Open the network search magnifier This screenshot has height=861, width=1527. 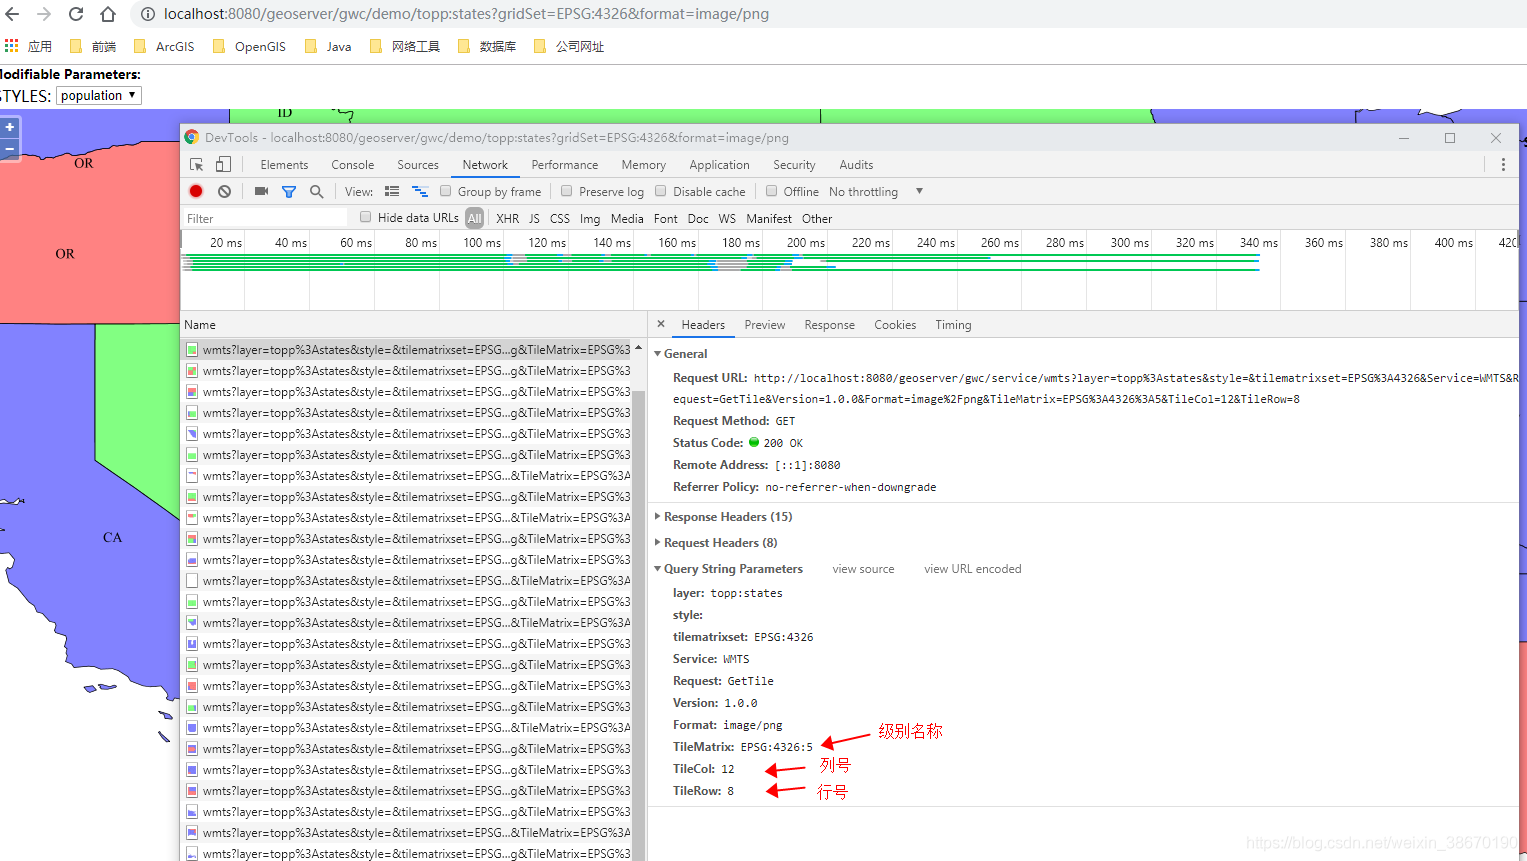click(316, 191)
